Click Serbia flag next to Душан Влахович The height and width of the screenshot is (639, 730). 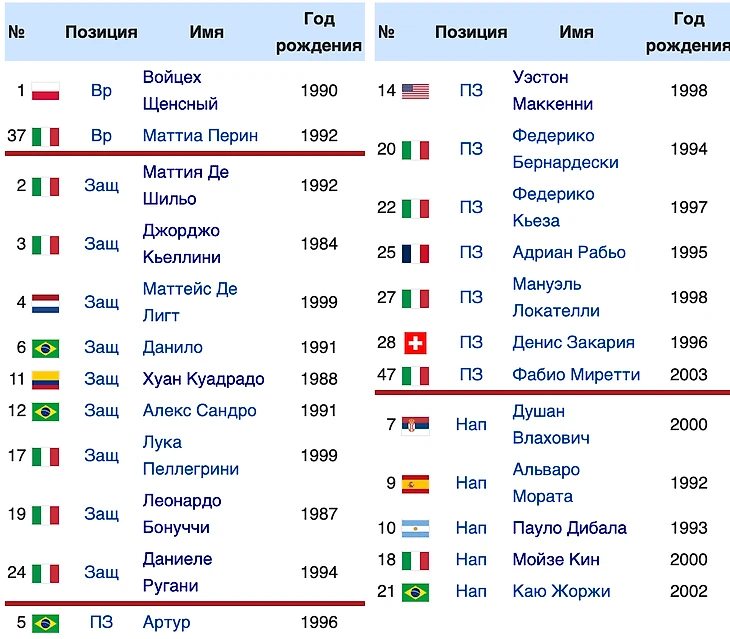tap(415, 425)
